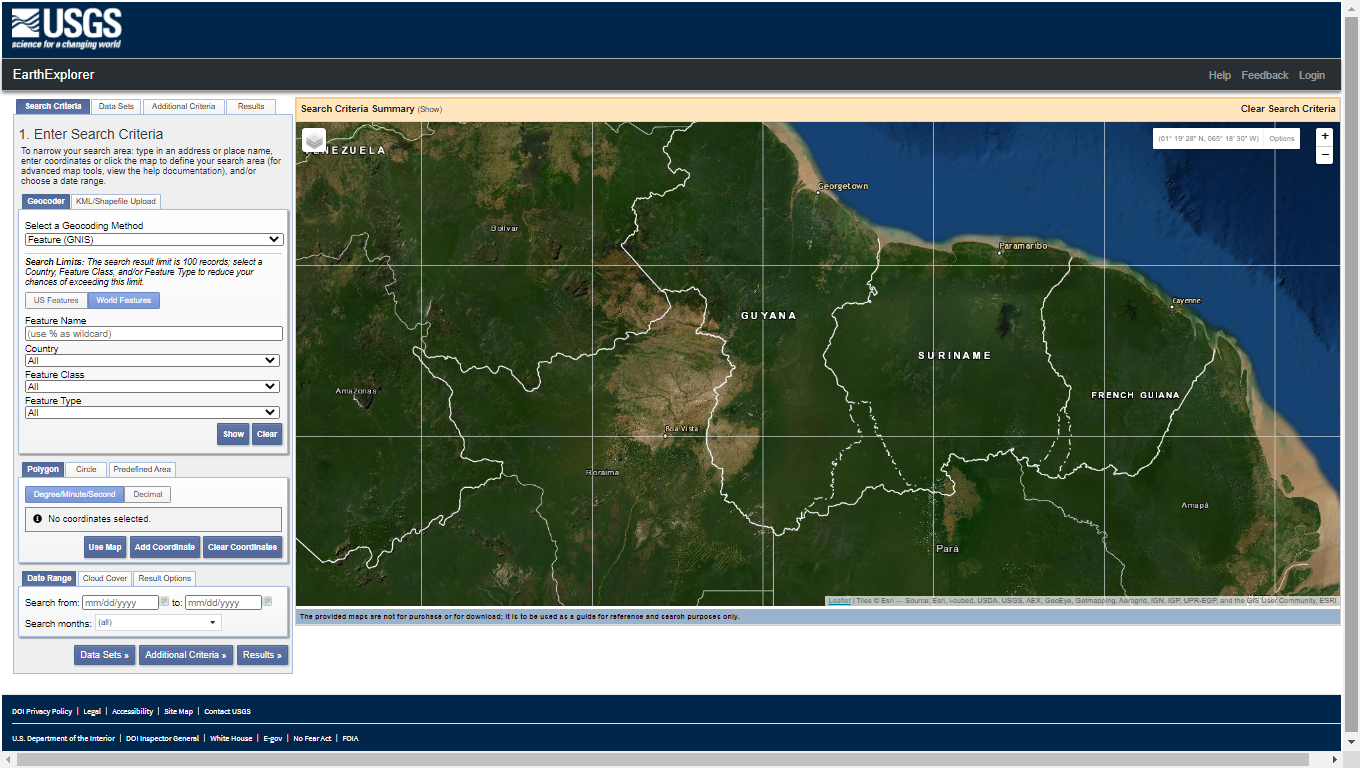The image size is (1360, 768).
Task: Open the Cloud Cover tab
Action: [x=104, y=578]
